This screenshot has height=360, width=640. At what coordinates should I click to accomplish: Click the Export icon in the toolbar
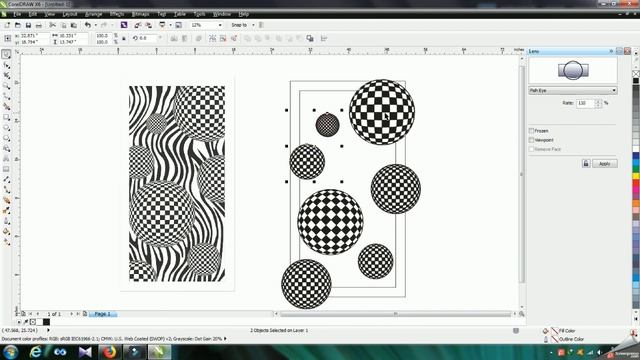[149, 25]
